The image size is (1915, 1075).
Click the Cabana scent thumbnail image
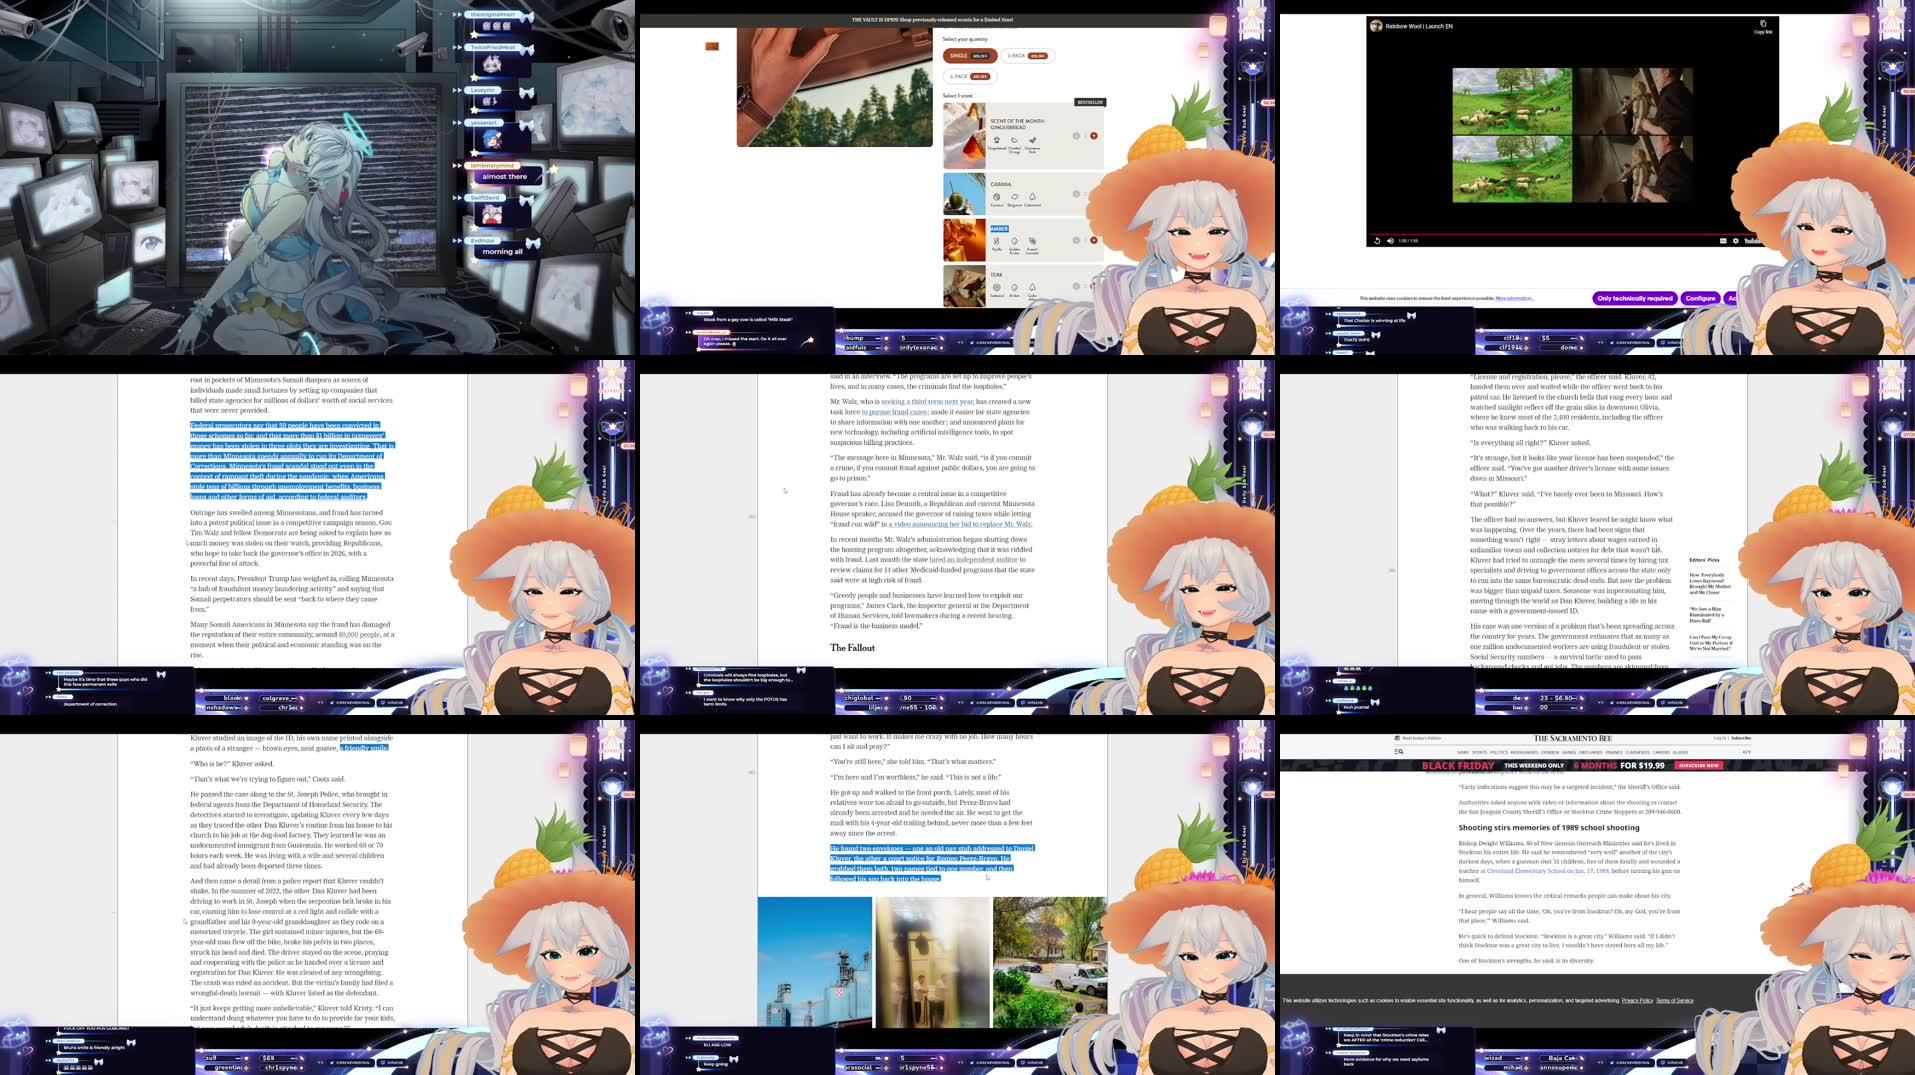(x=964, y=194)
